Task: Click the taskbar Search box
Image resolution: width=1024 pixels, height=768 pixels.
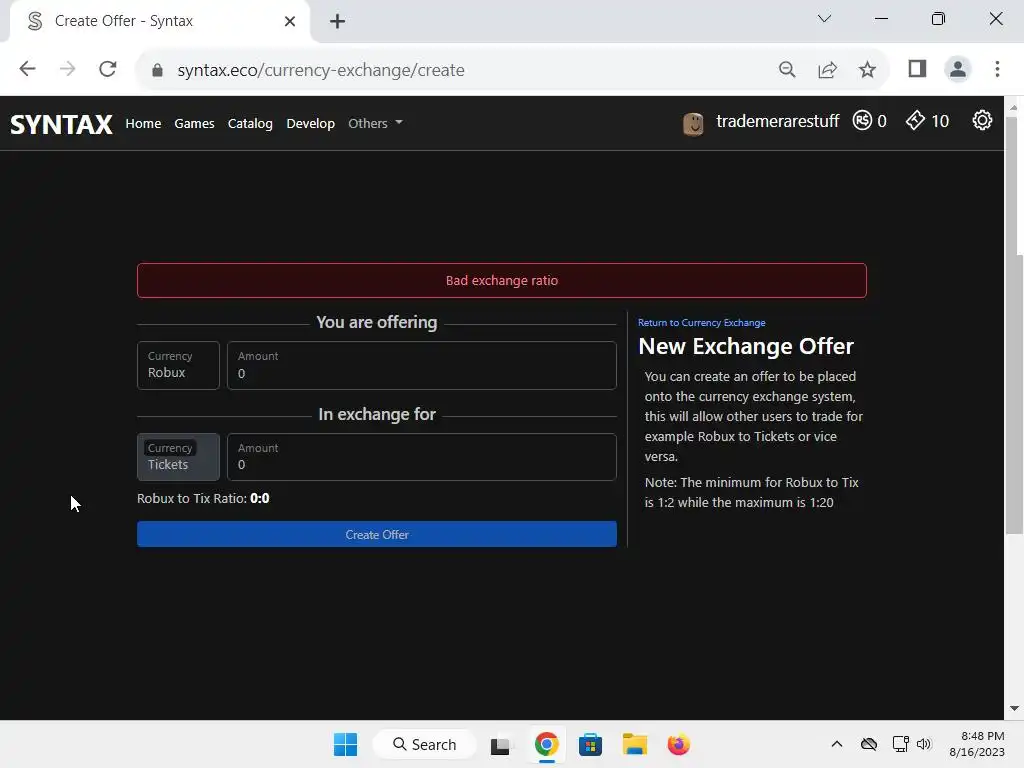Action: tap(424, 744)
